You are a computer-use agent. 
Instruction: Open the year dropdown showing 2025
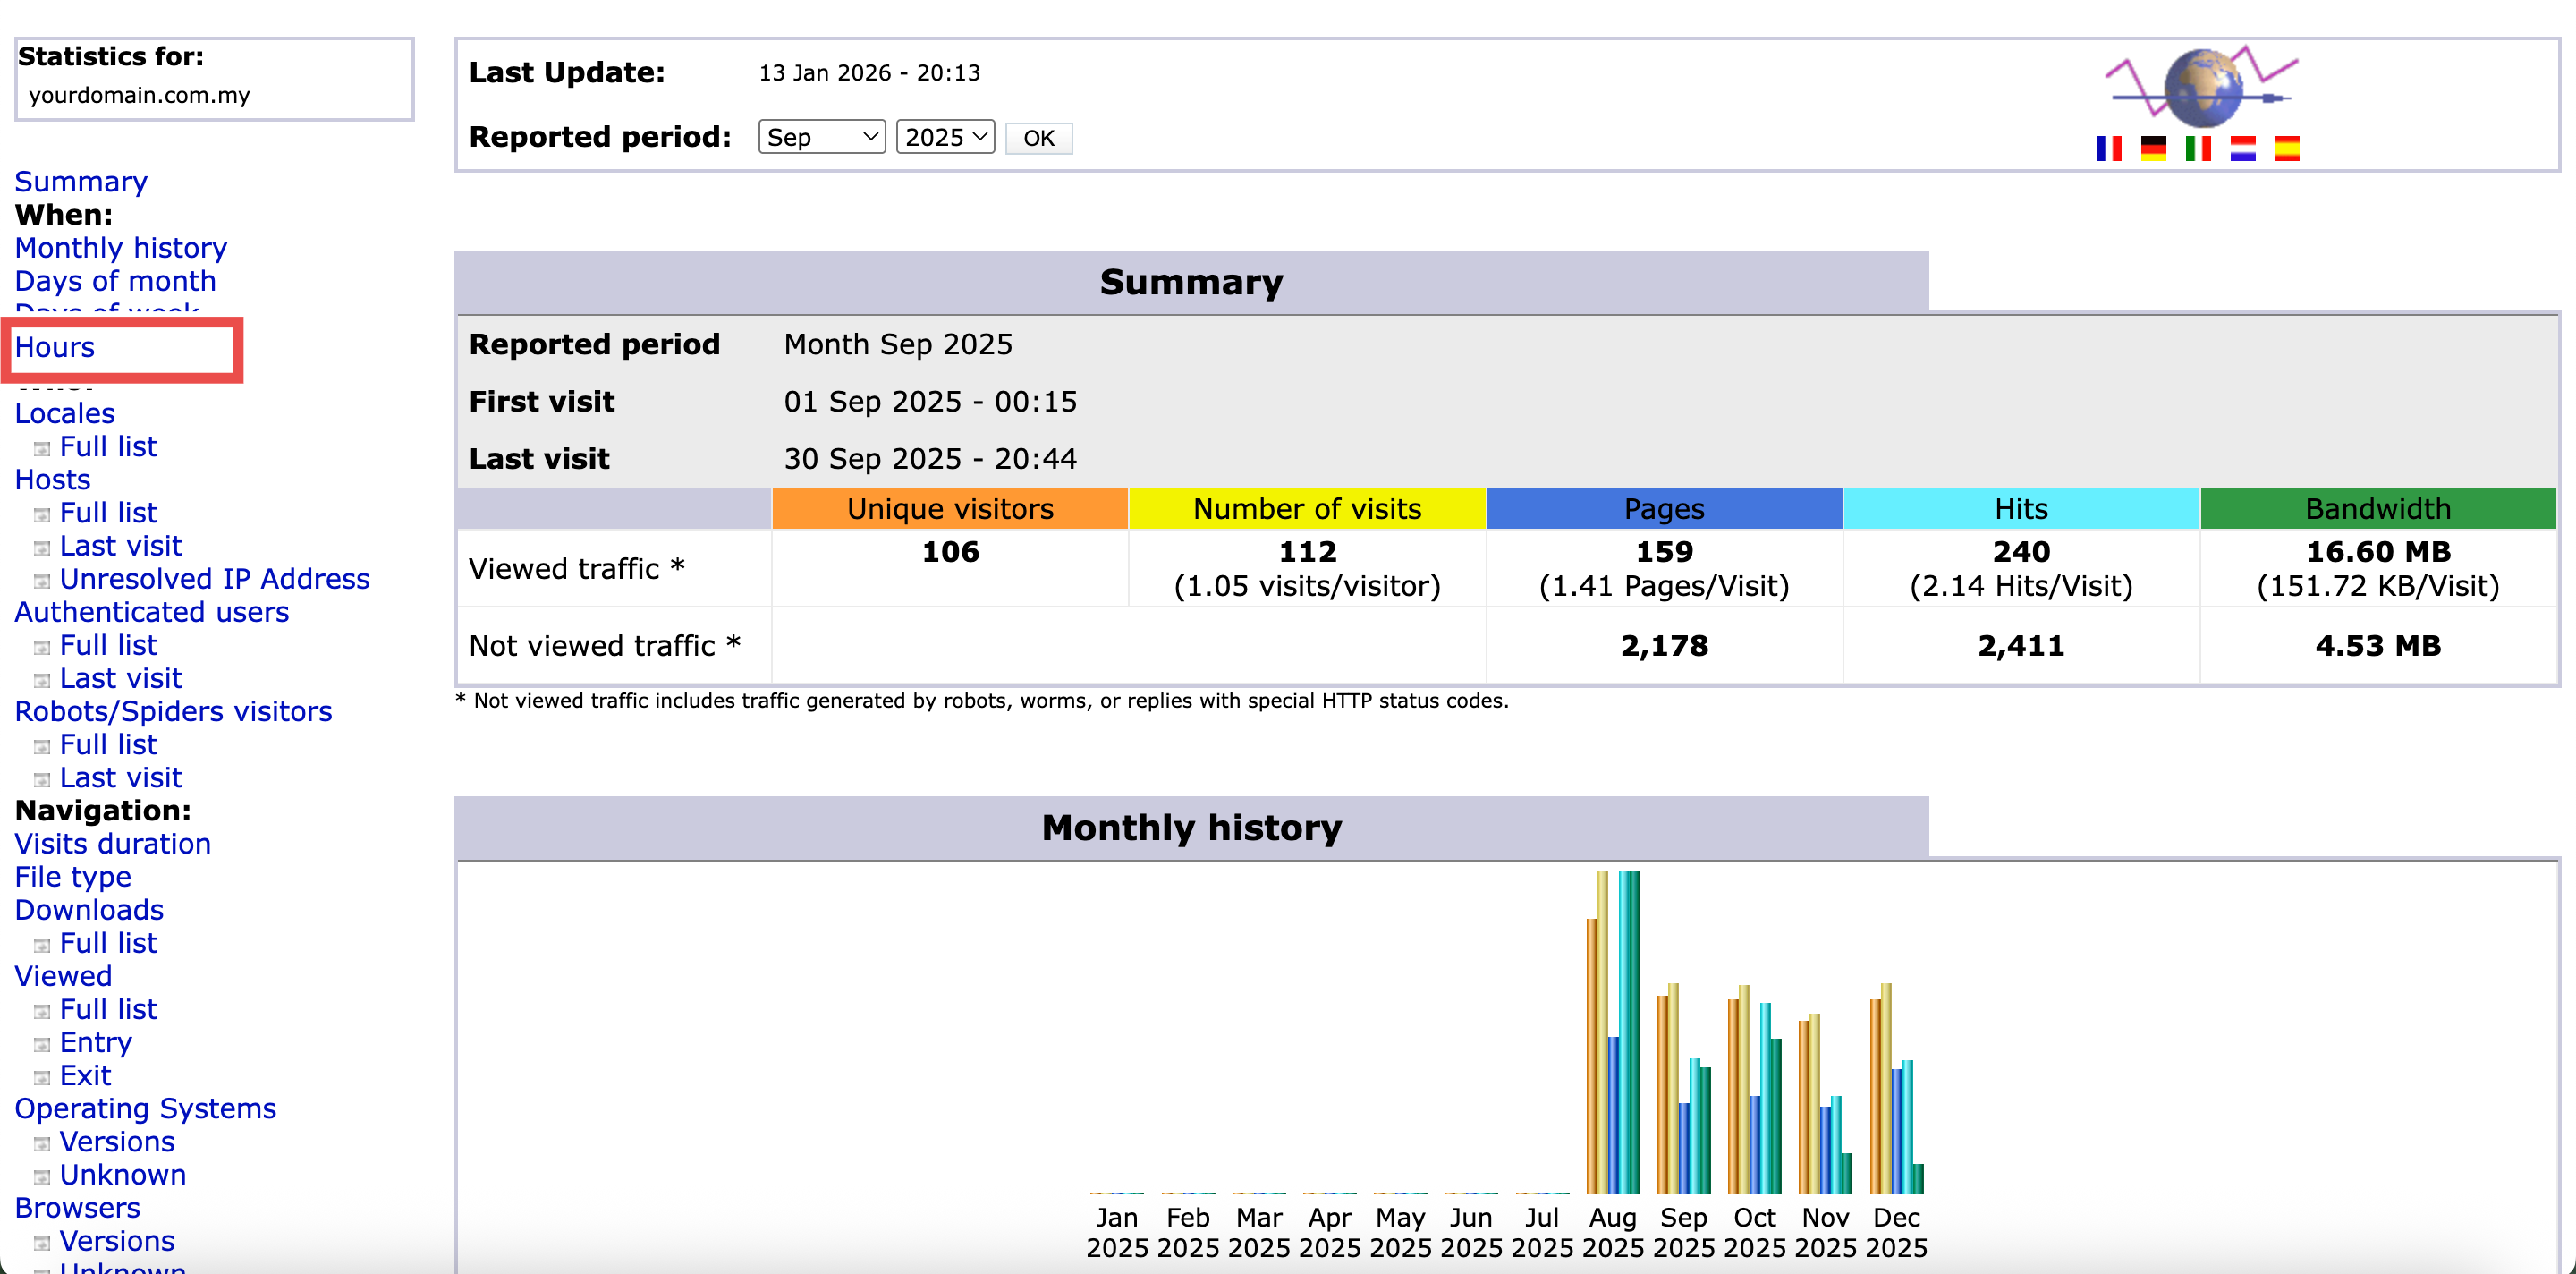tap(945, 137)
